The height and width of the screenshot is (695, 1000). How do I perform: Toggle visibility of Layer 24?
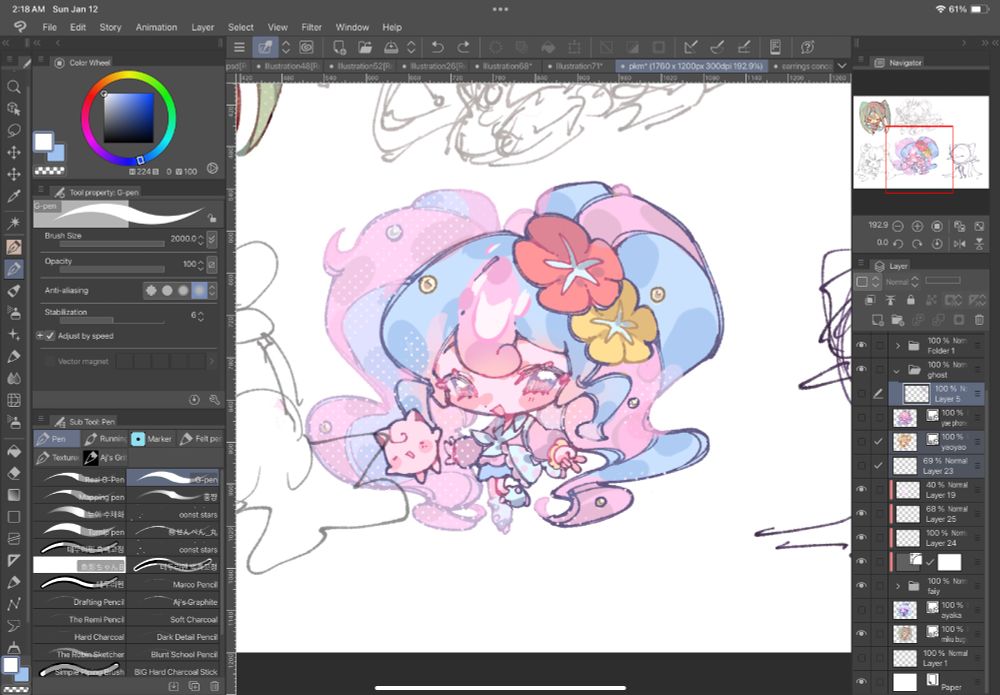pyautogui.click(x=862, y=538)
